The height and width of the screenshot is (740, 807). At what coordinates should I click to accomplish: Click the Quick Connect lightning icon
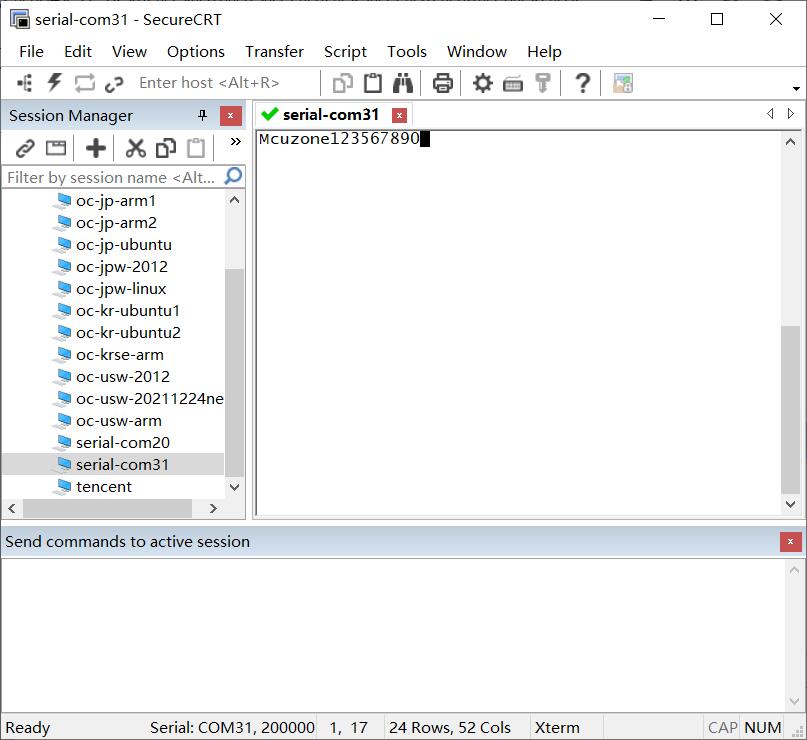click(x=55, y=82)
